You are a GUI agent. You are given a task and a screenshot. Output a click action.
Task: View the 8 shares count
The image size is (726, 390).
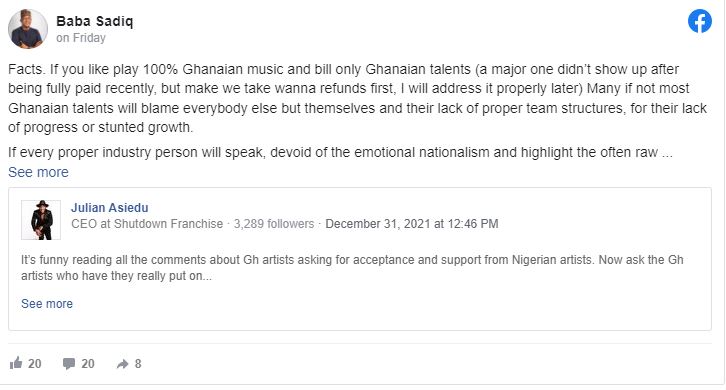point(138,364)
